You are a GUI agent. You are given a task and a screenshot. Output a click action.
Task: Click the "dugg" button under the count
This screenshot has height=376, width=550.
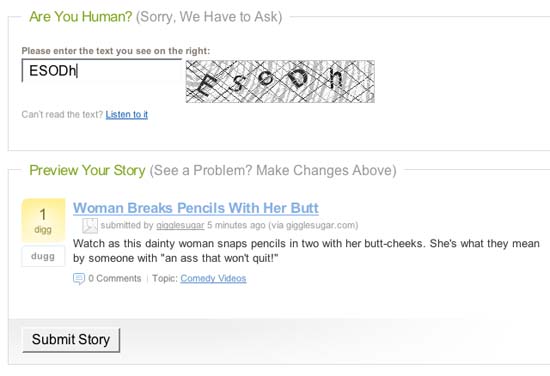click(43, 256)
